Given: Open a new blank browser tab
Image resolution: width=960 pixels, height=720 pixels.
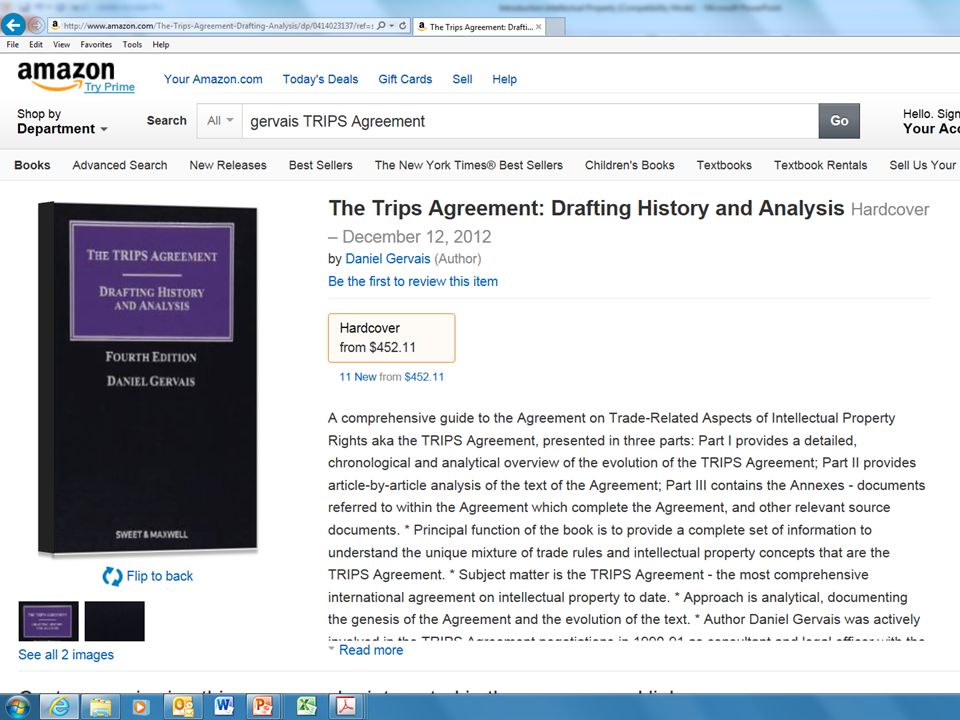Looking at the screenshot, I should [555, 27].
